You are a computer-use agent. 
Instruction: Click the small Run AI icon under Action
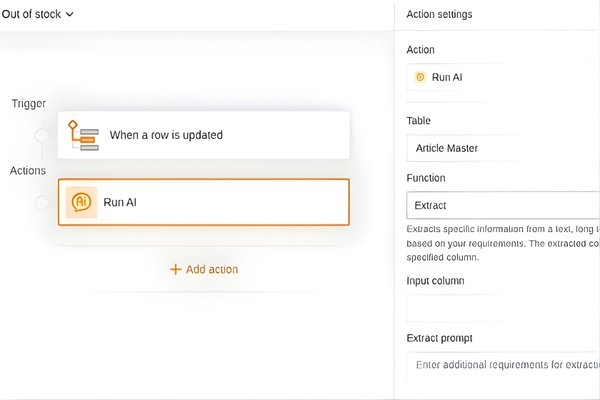[420, 77]
